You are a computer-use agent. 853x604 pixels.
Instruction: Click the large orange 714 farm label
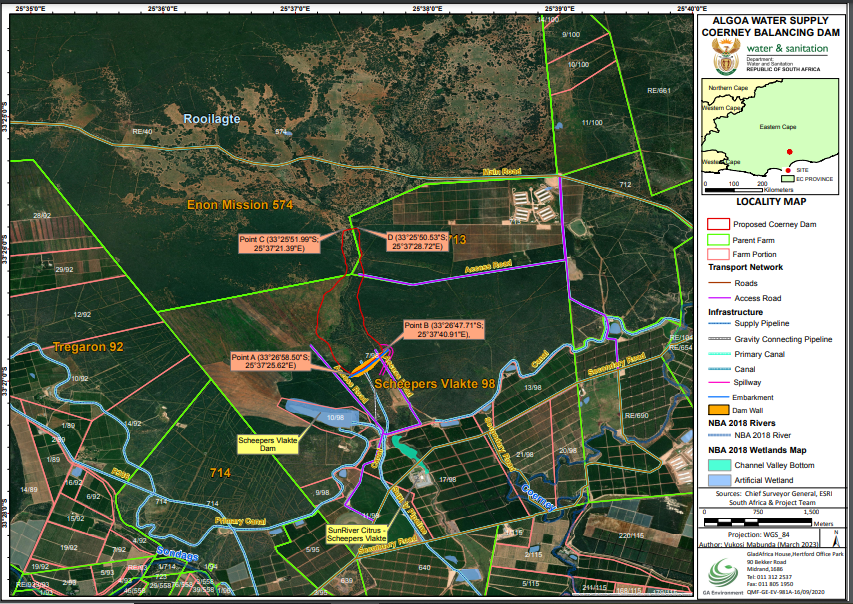[220, 473]
